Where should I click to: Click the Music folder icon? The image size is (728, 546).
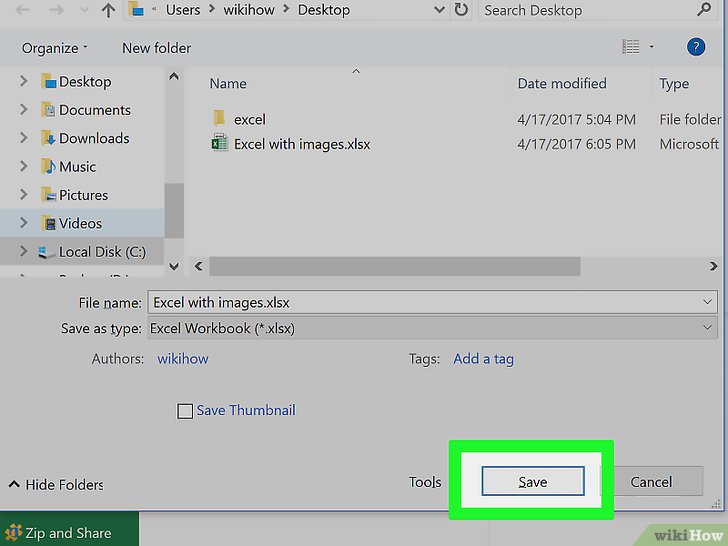48,167
